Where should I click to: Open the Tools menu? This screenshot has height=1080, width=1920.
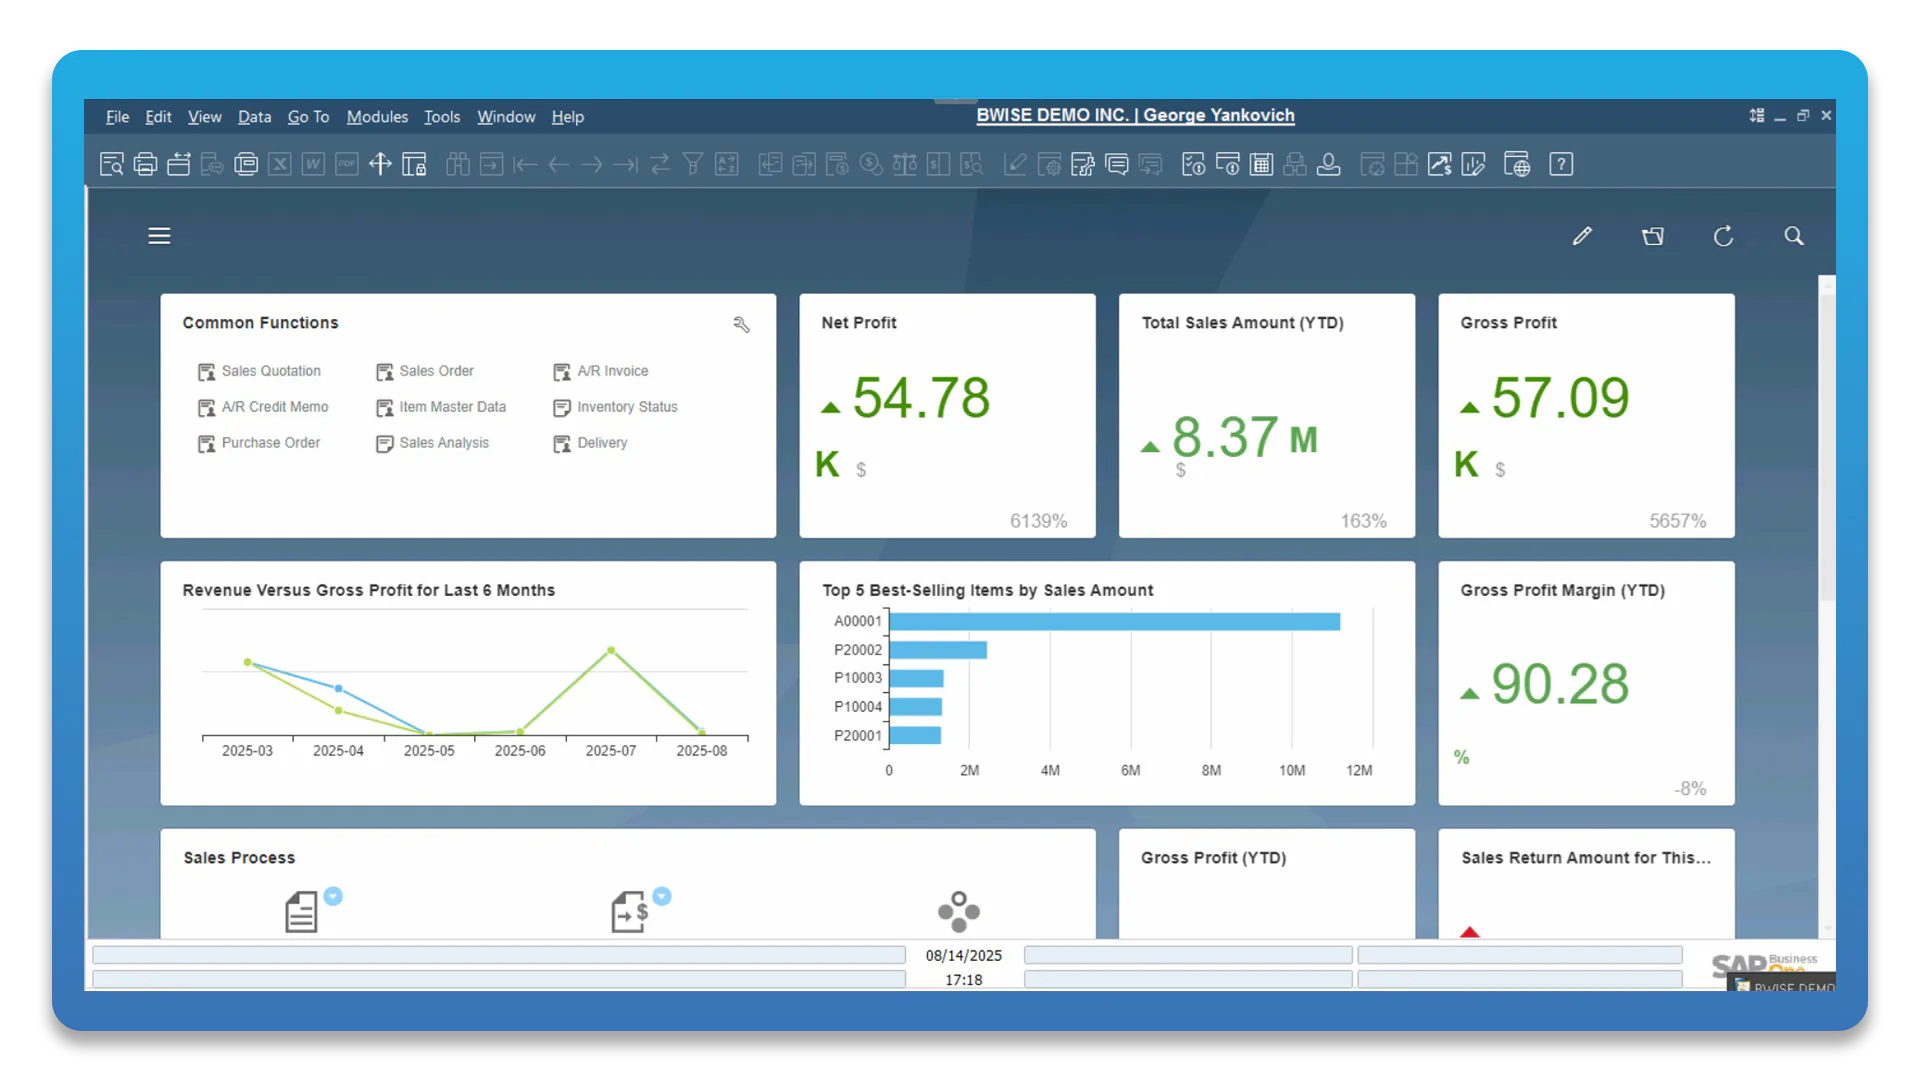[442, 117]
